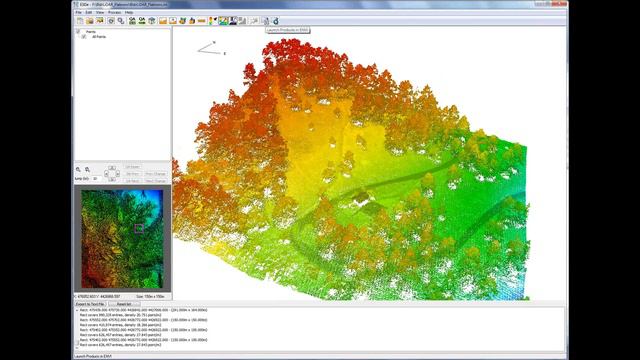The width and height of the screenshot is (640, 360).
Task: Click the 3D box toolbar icon
Action: click(x=152, y=21)
